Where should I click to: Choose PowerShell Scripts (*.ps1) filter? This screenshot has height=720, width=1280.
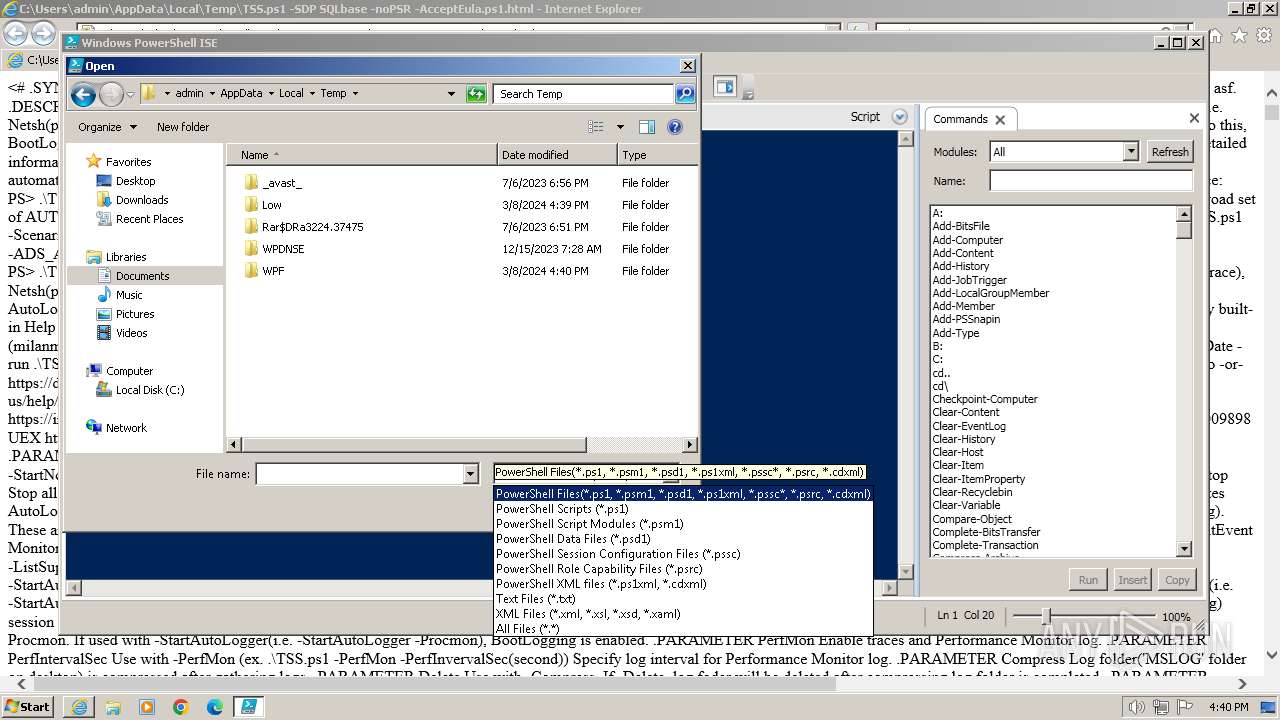(x=562, y=509)
